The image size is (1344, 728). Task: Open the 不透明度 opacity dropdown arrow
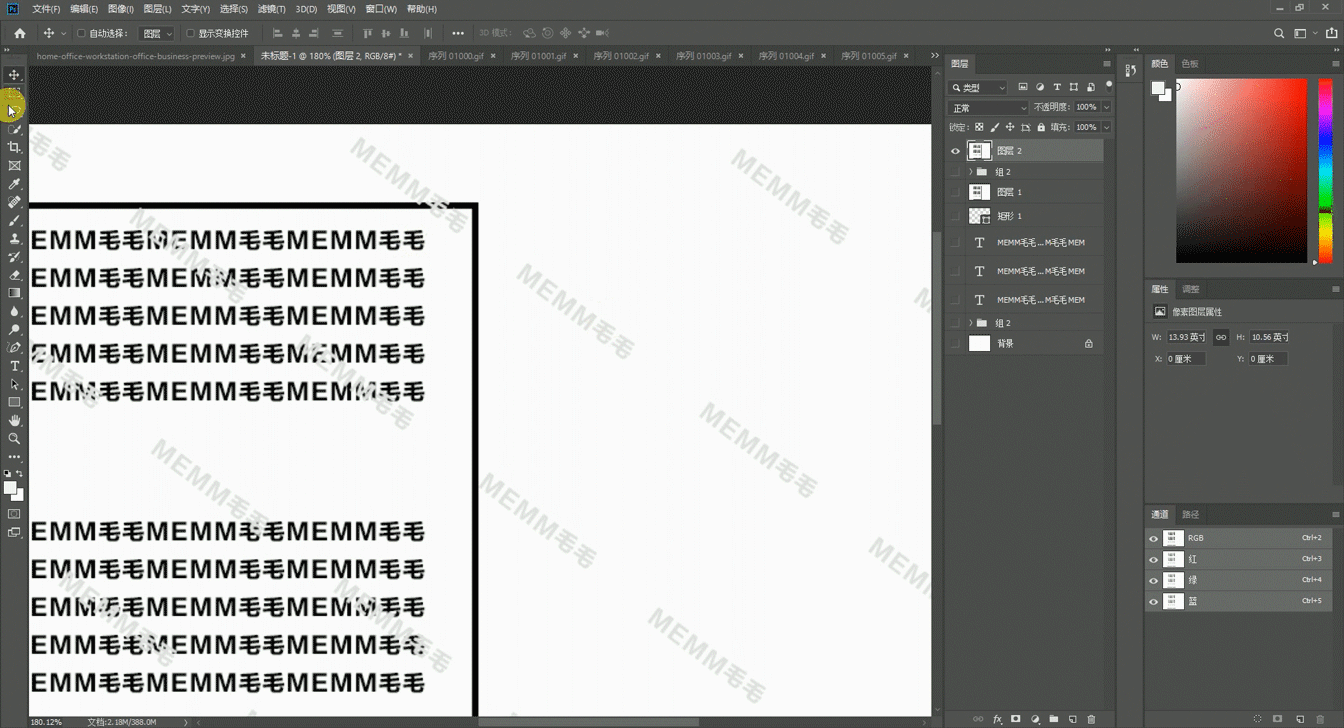1106,107
